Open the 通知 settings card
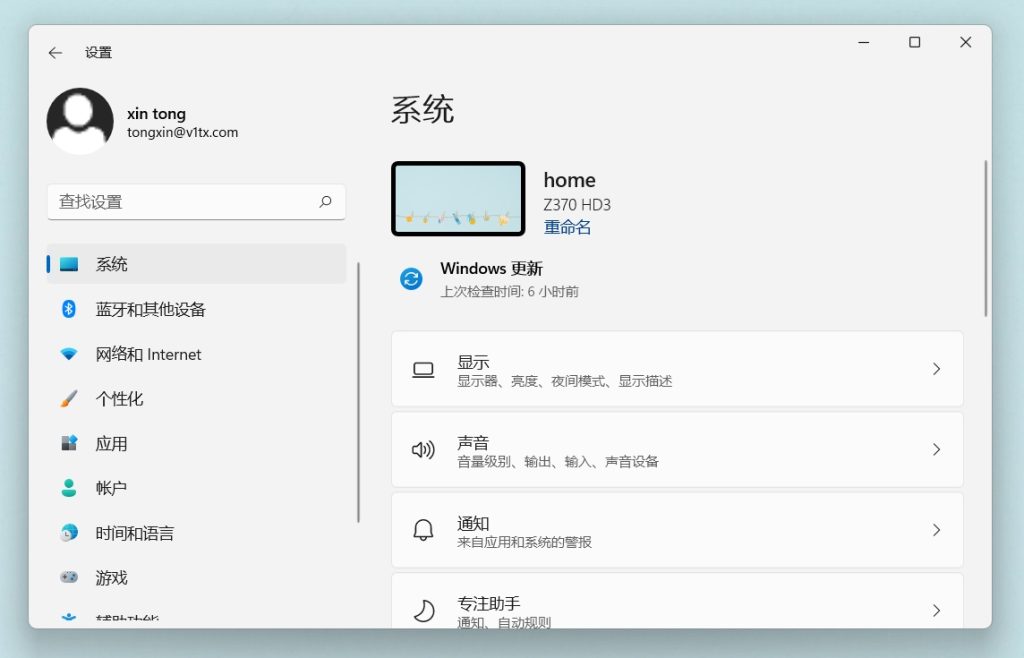Viewport: 1024px width, 658px height. click(677, 529)
